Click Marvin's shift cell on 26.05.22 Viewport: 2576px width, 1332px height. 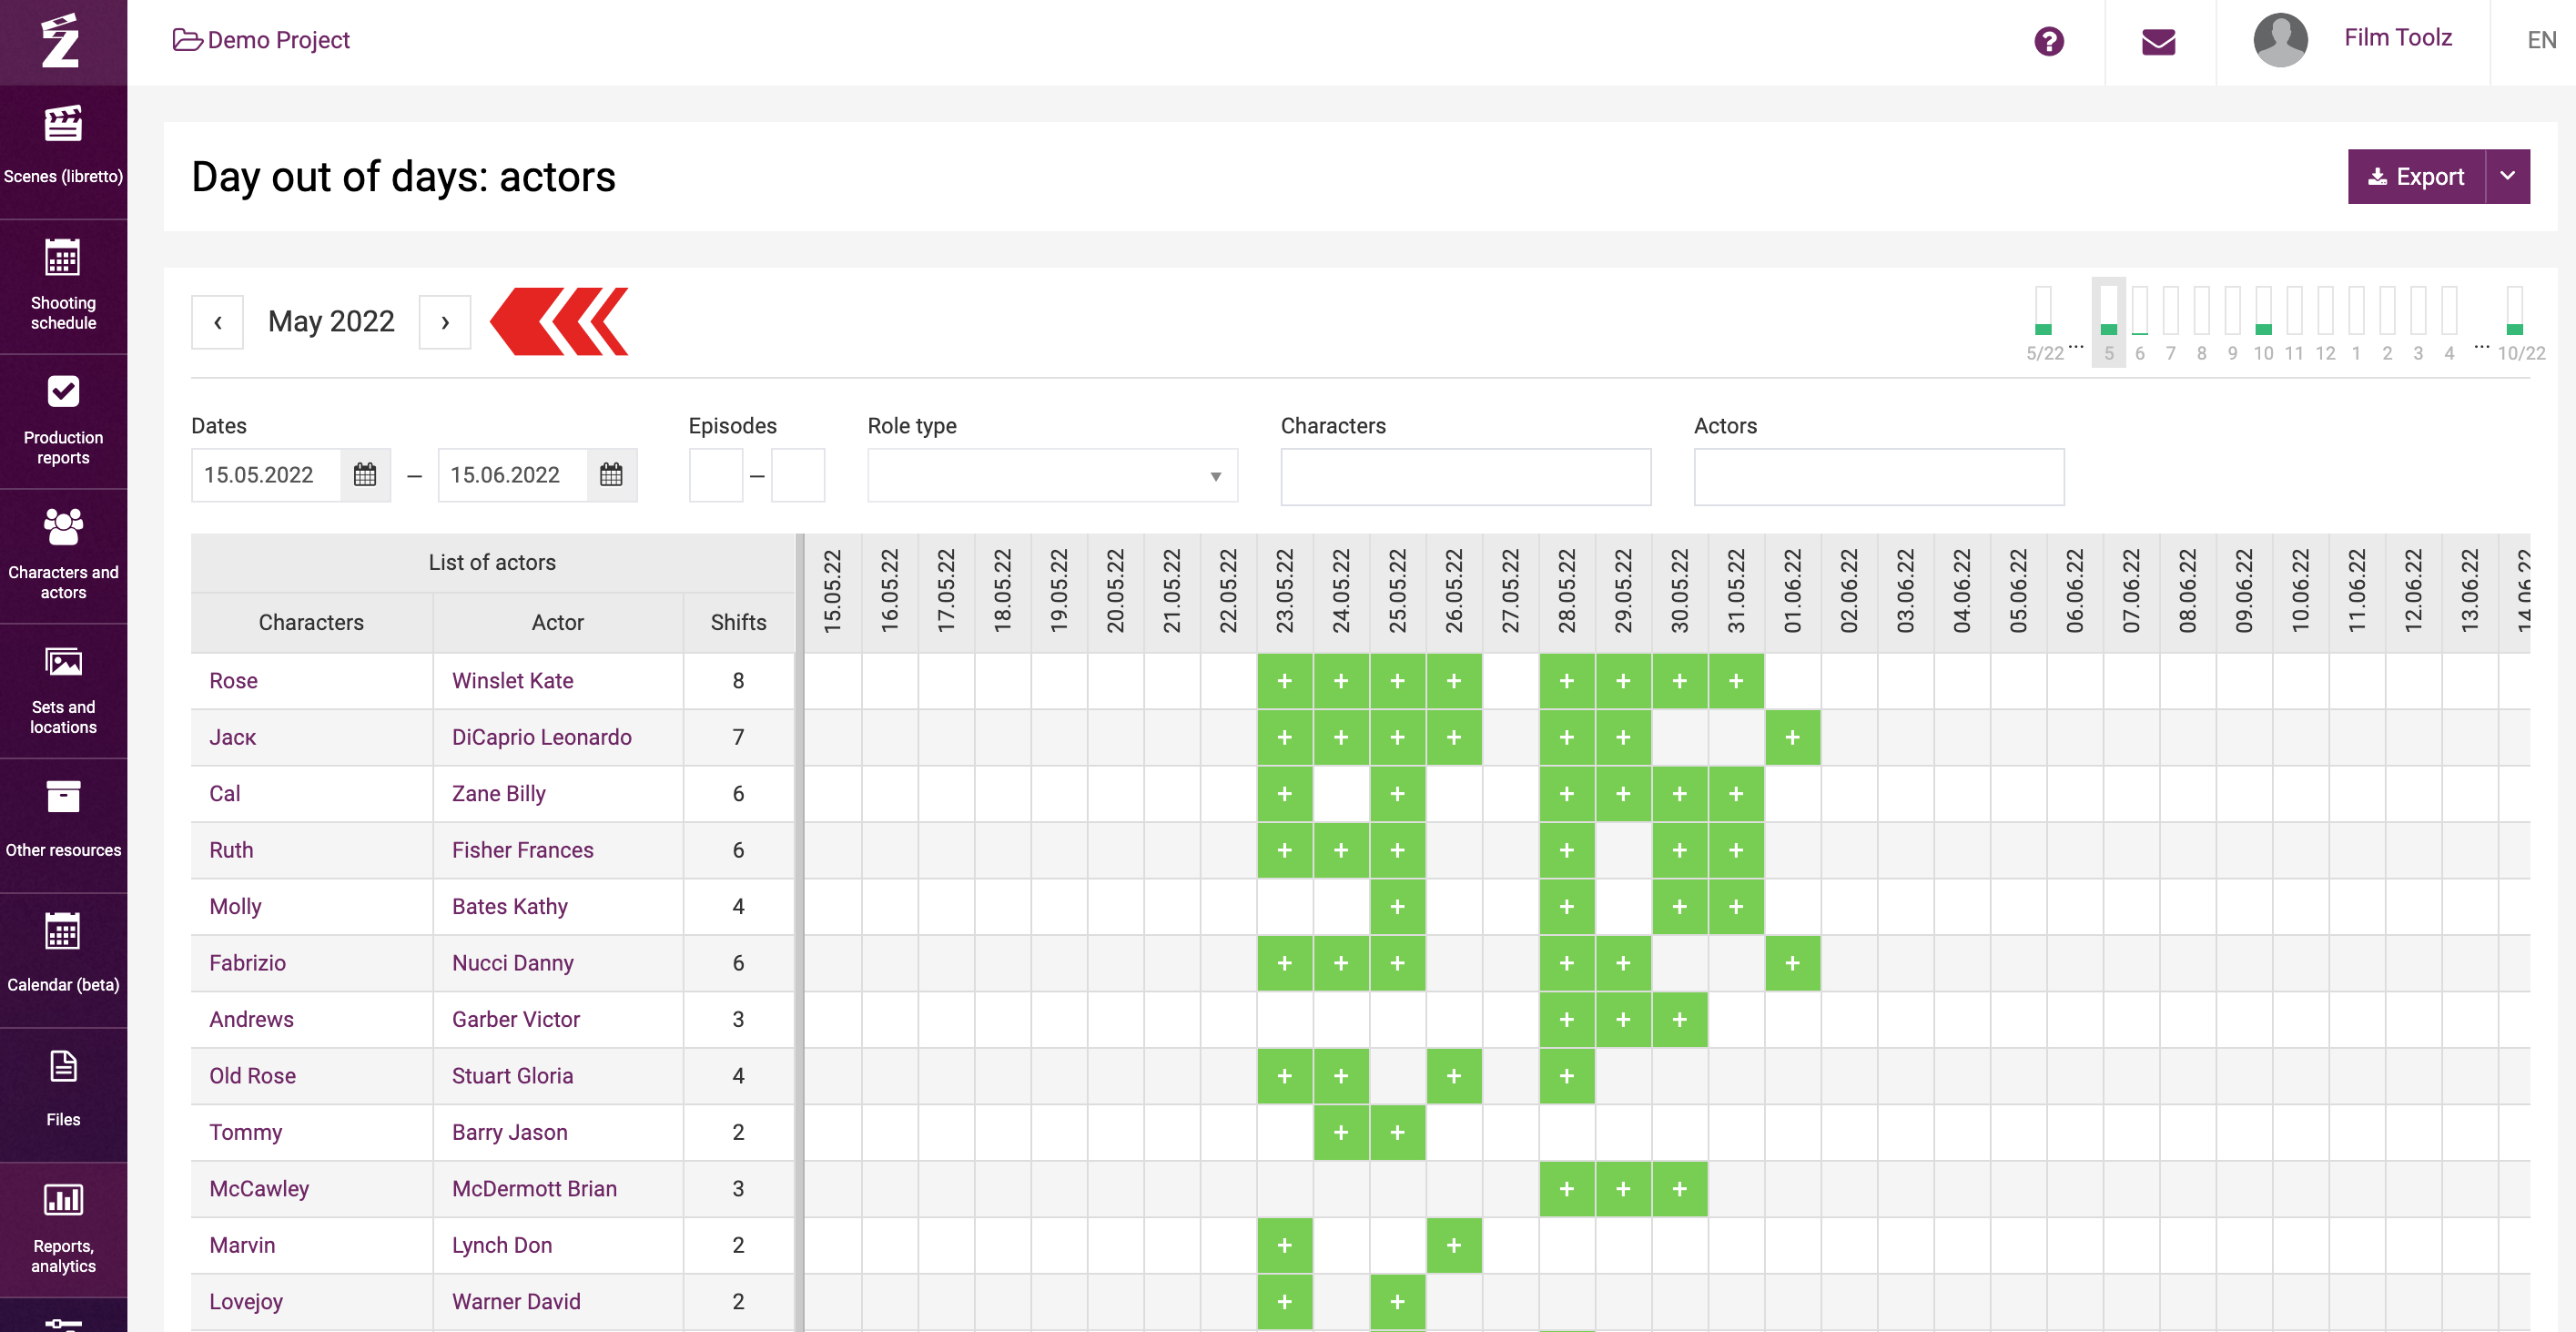(1454, 1246)
